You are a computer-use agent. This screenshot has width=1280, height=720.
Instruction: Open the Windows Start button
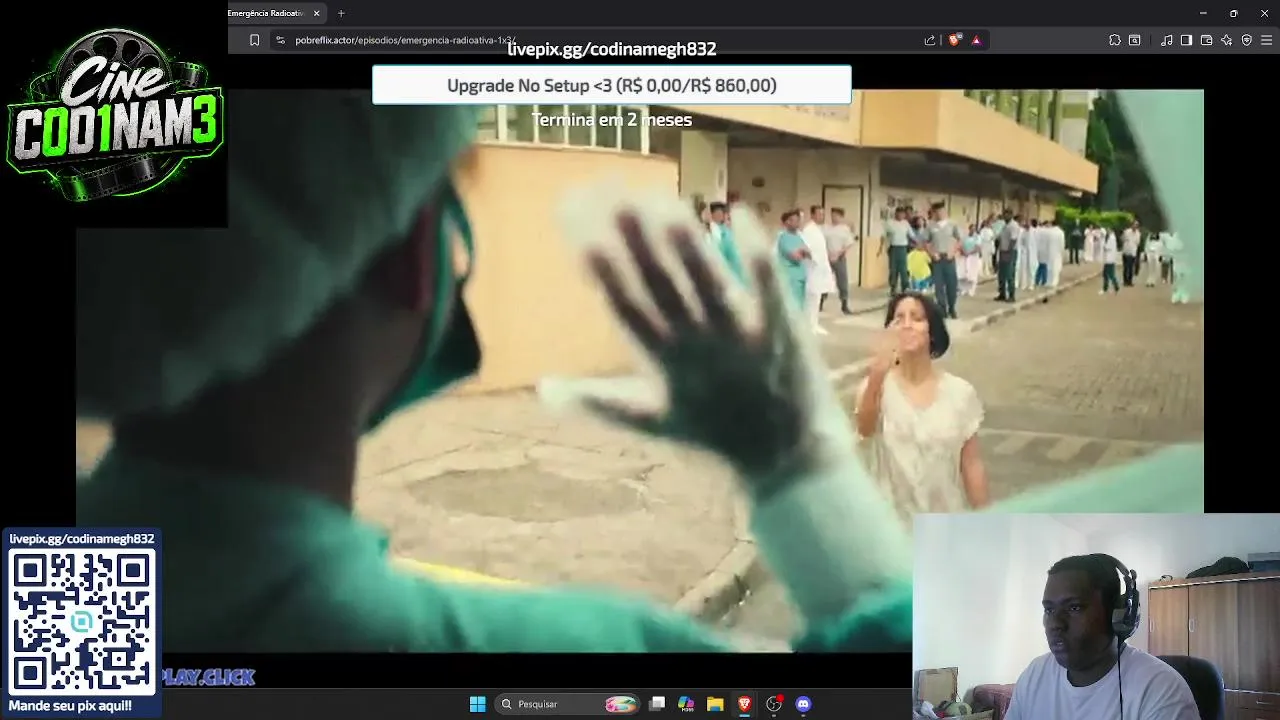click(x=478, y=704)
